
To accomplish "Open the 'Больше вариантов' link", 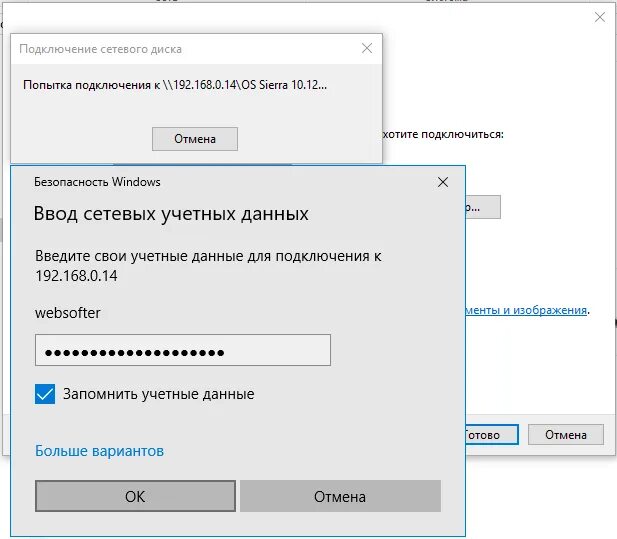I will 99,451.
